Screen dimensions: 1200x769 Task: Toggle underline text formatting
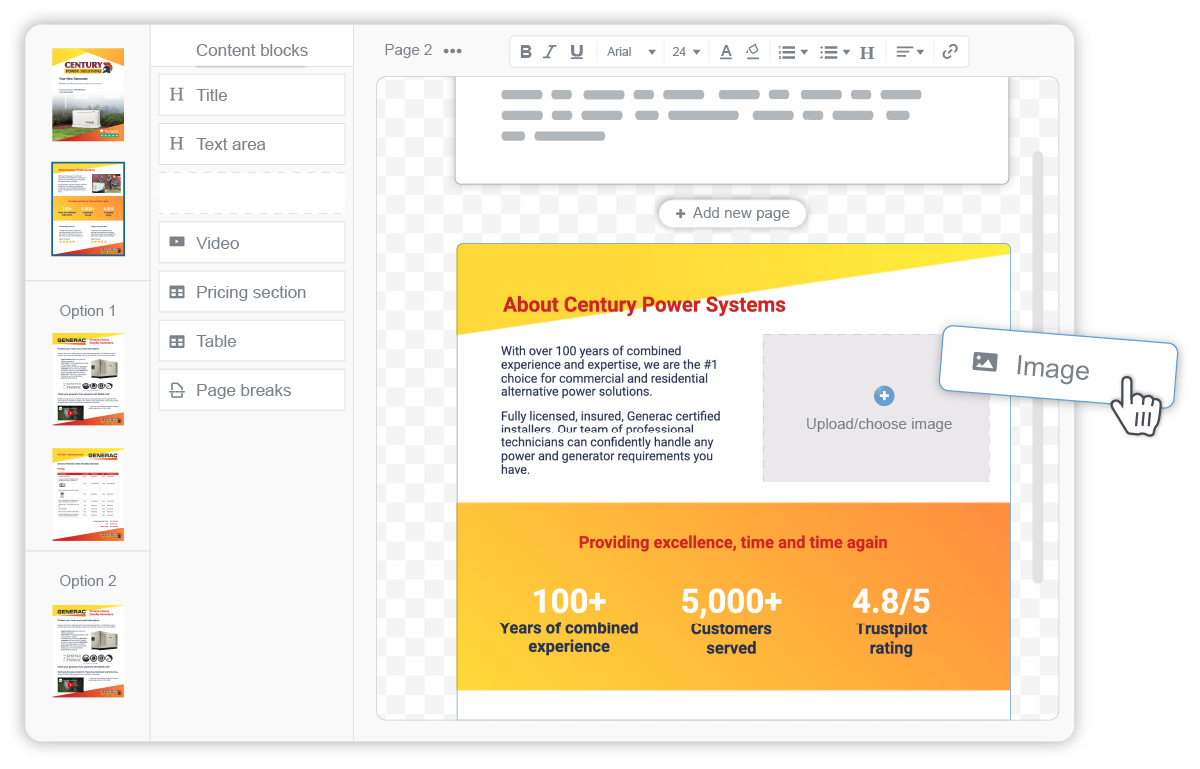[x=576, y=52]
